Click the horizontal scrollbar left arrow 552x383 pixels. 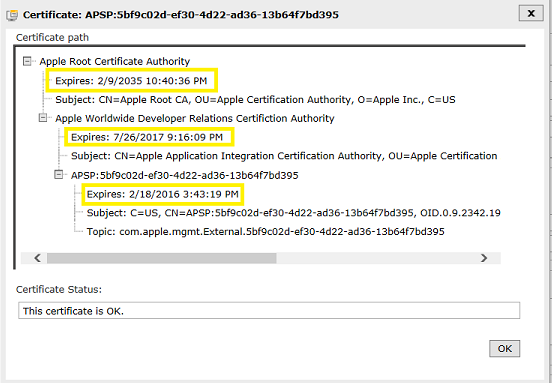[x=37, y=258]
